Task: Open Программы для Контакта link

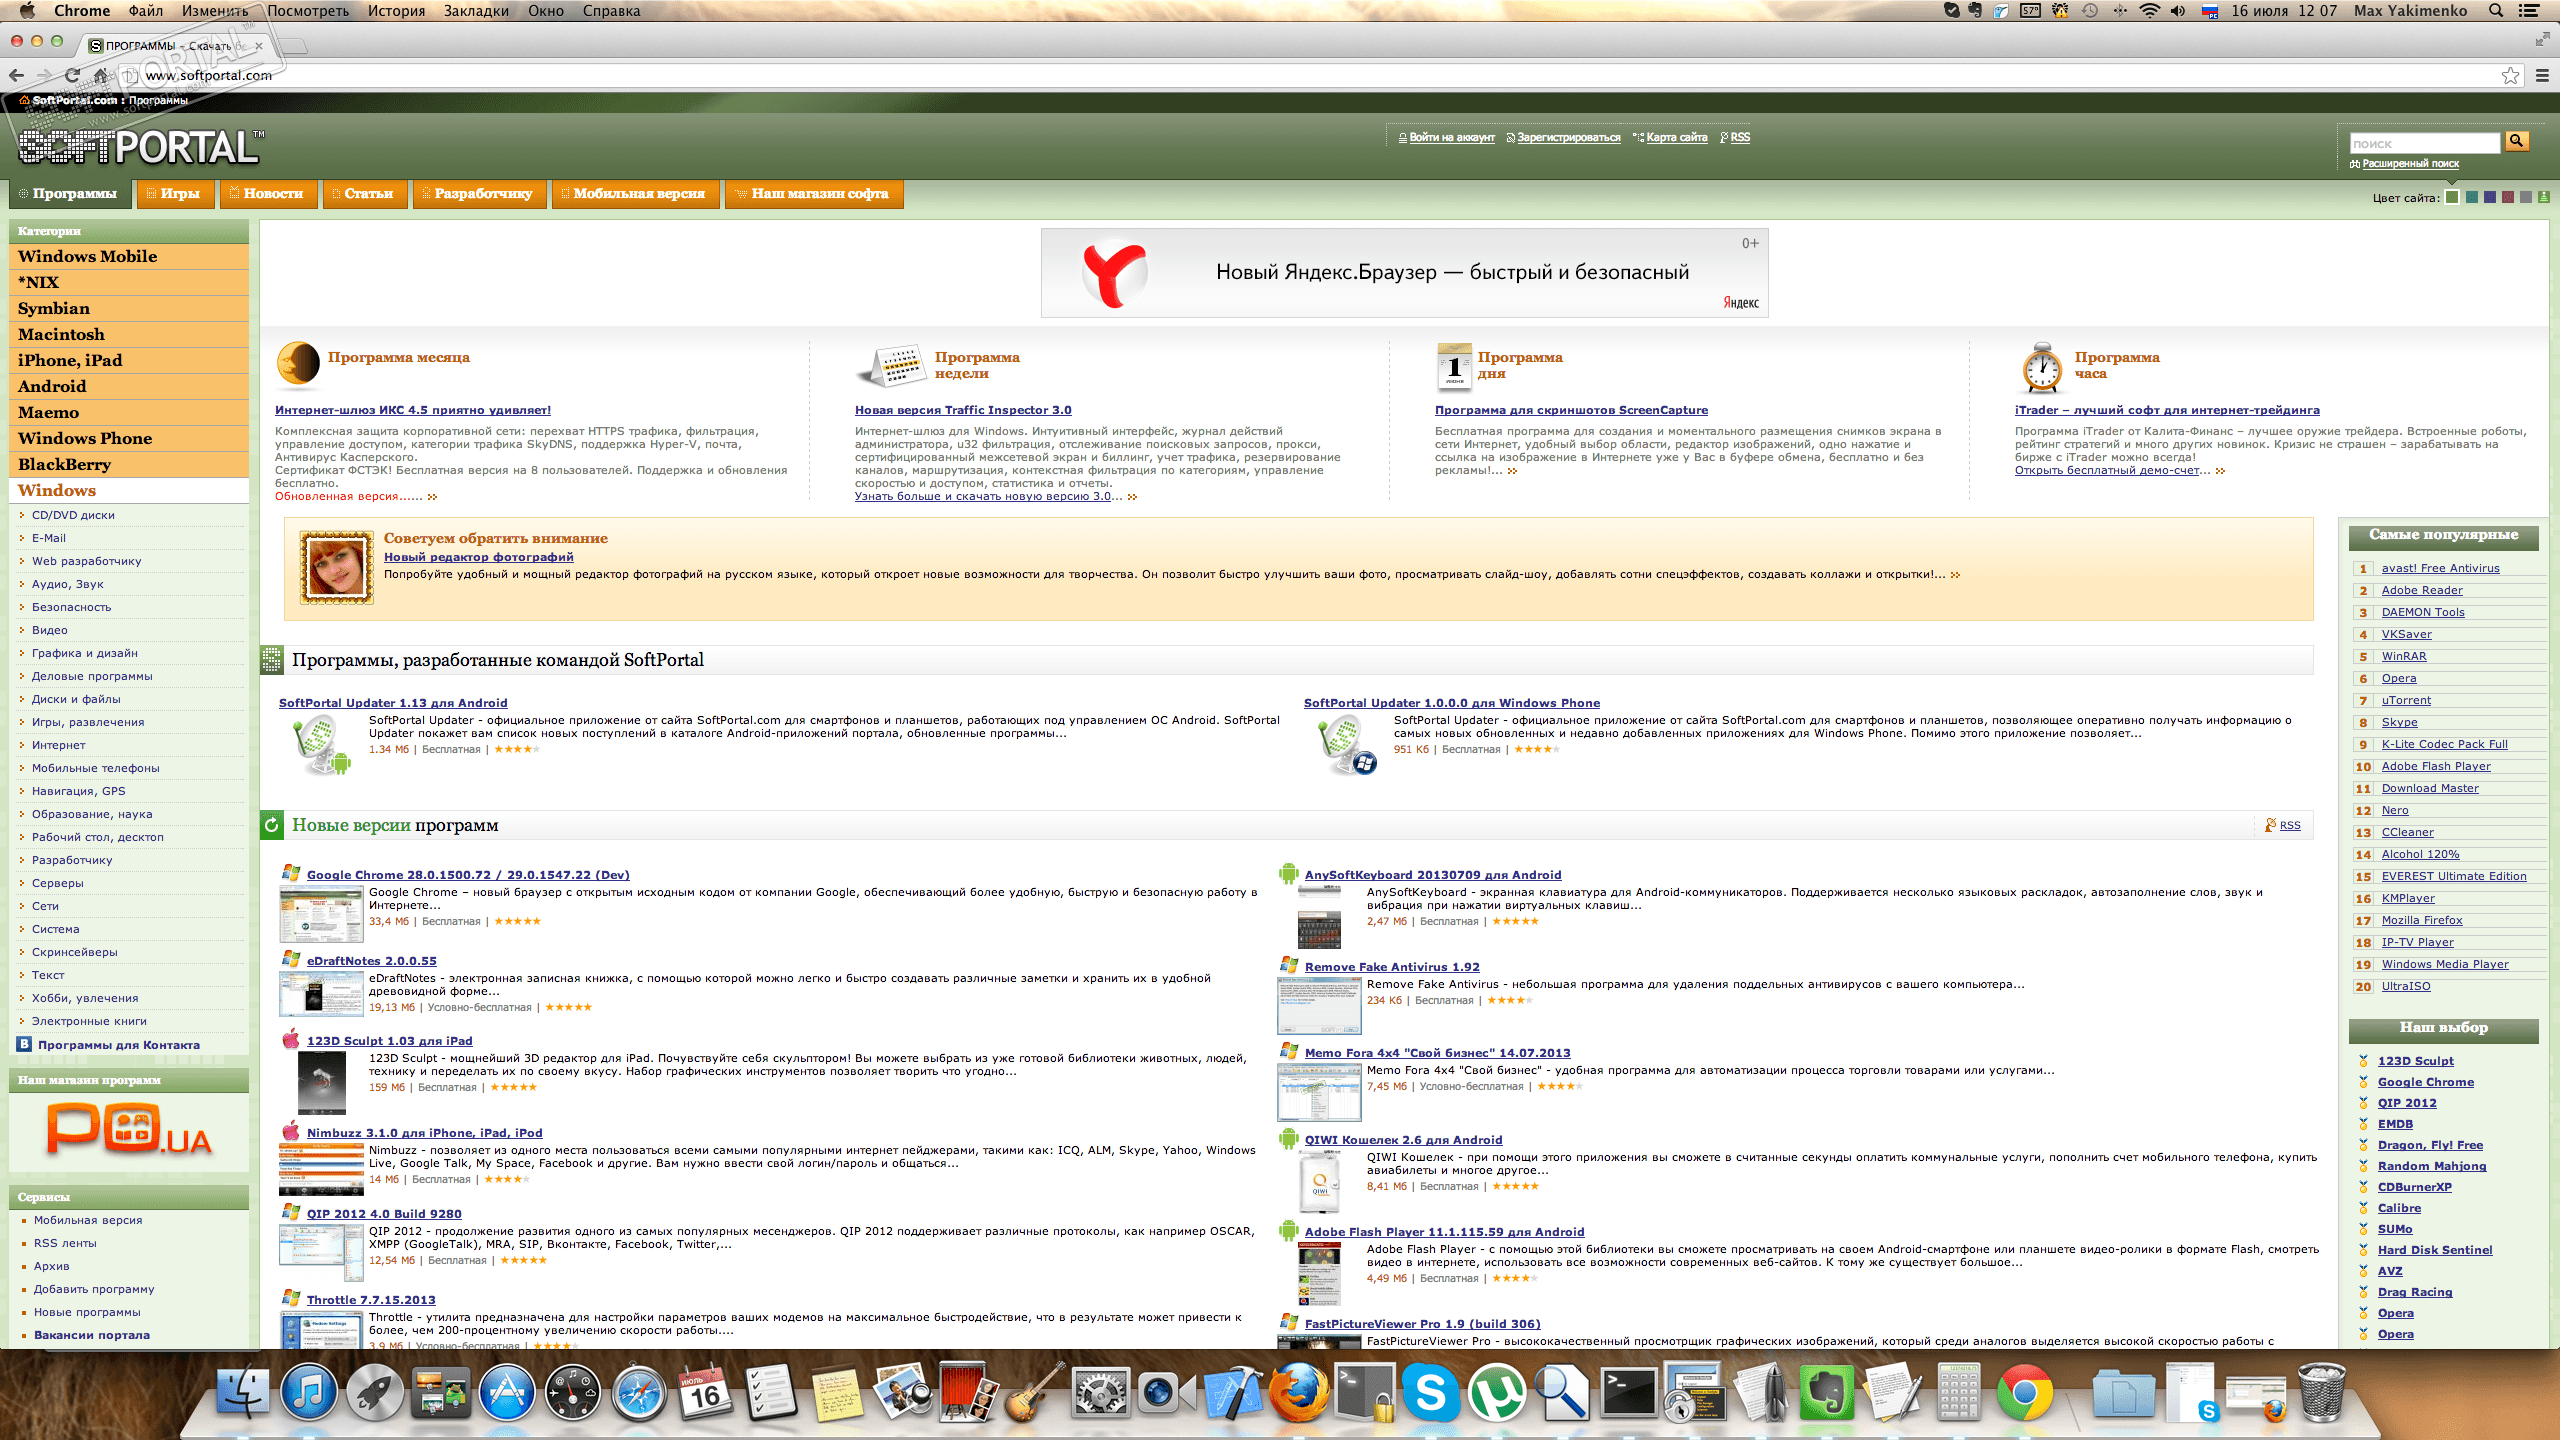Action: coord(118,1045)
